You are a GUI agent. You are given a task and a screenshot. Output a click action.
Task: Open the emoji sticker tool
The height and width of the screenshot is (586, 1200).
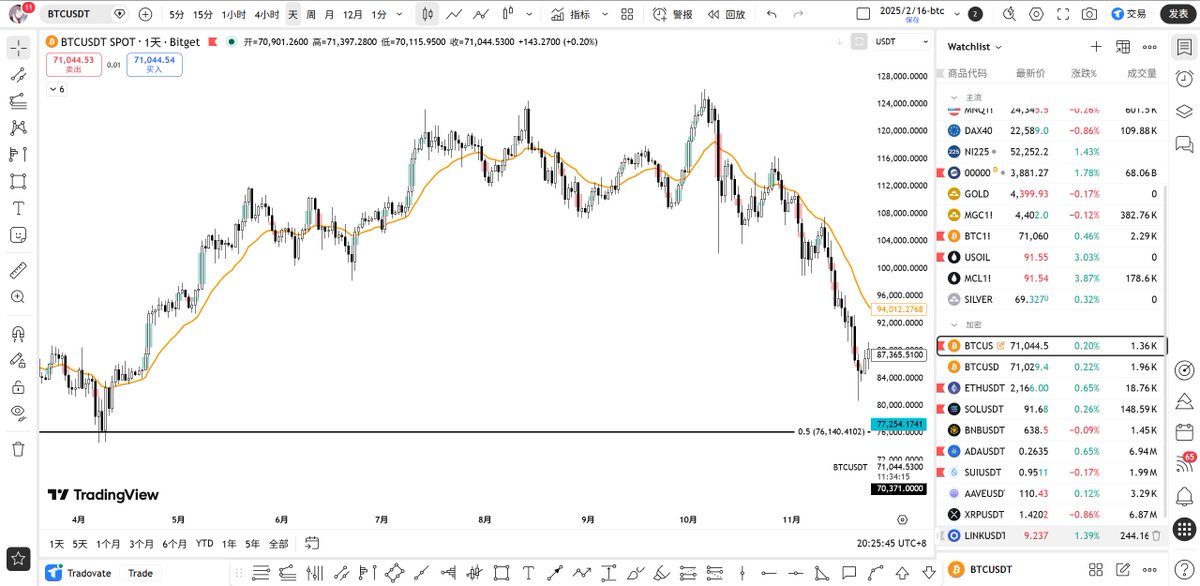pos(18,235)
